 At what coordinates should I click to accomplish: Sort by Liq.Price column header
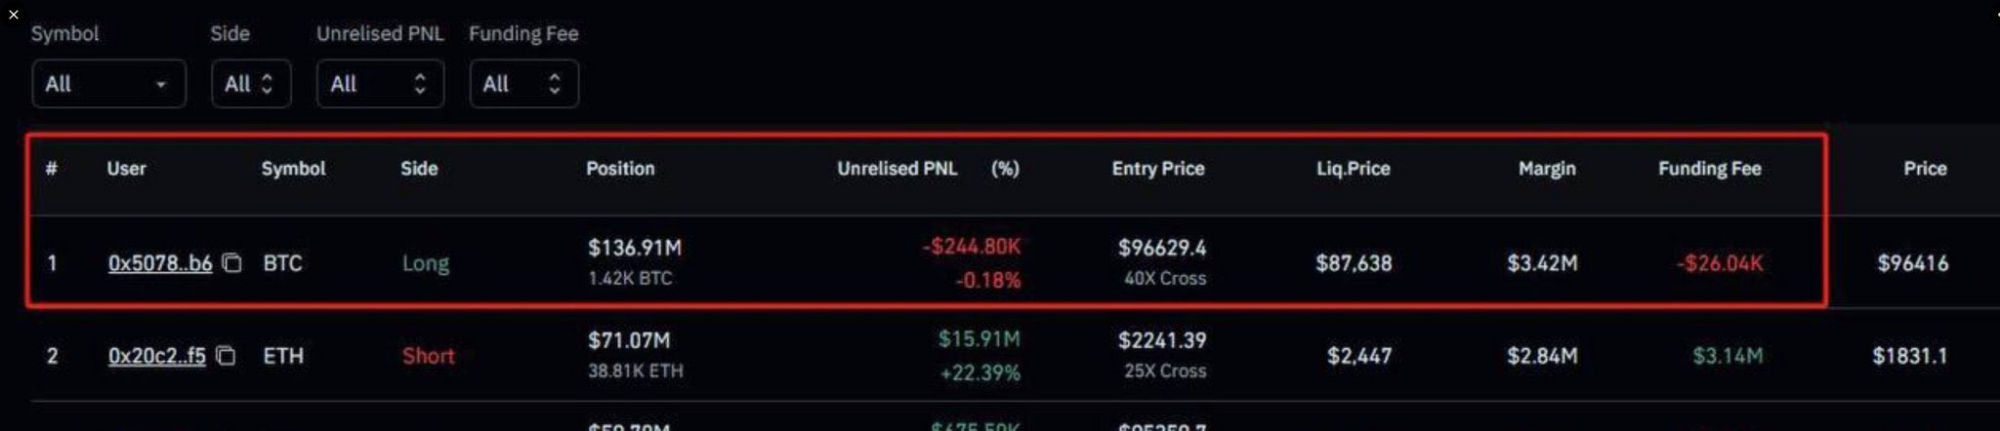1353,169
